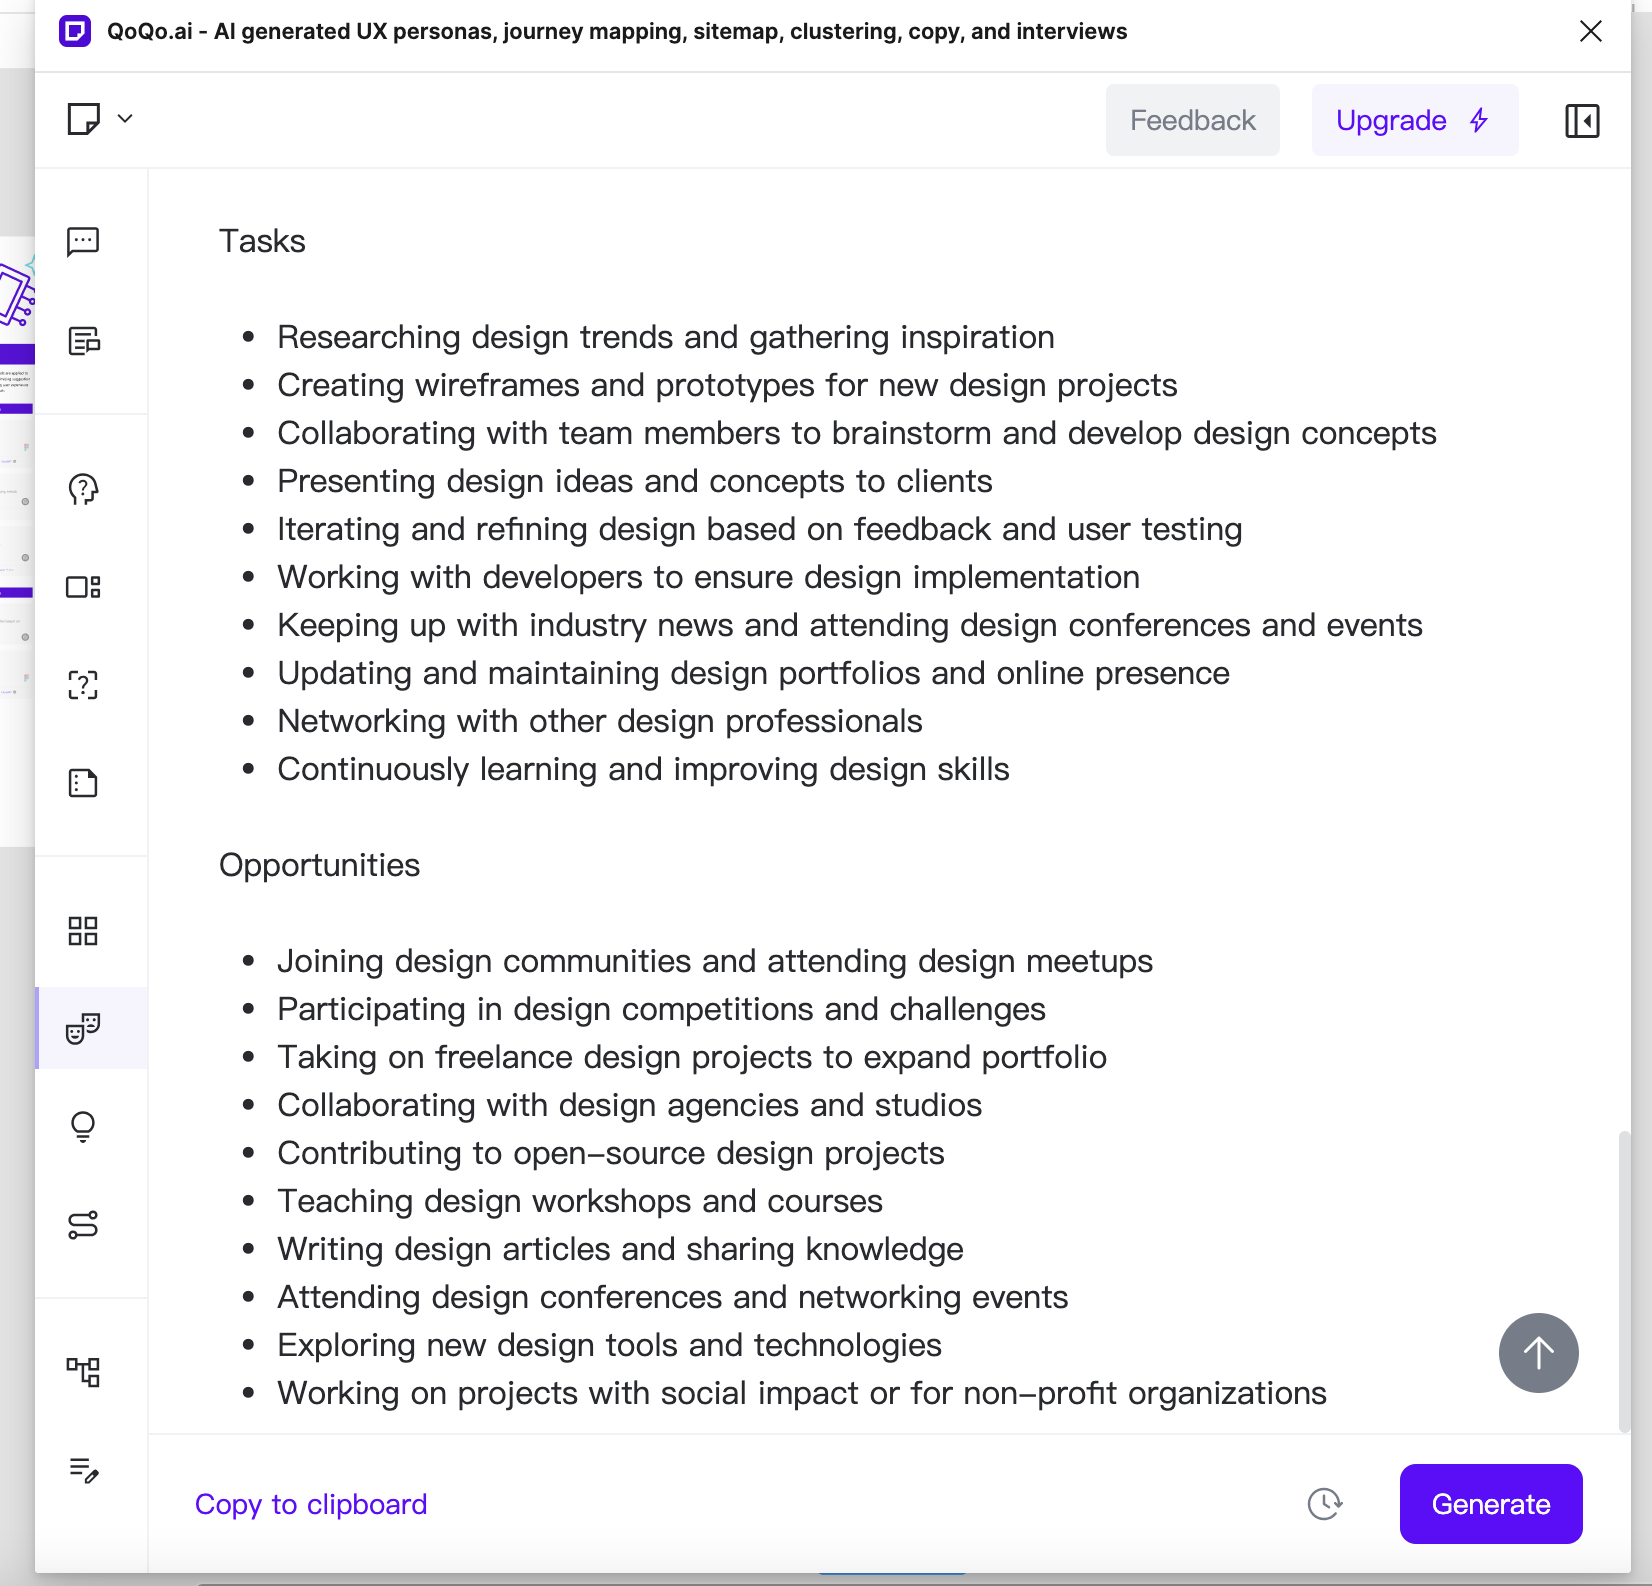
Task: Open the journey route sidebar icon
Action: coord(83,1225)
